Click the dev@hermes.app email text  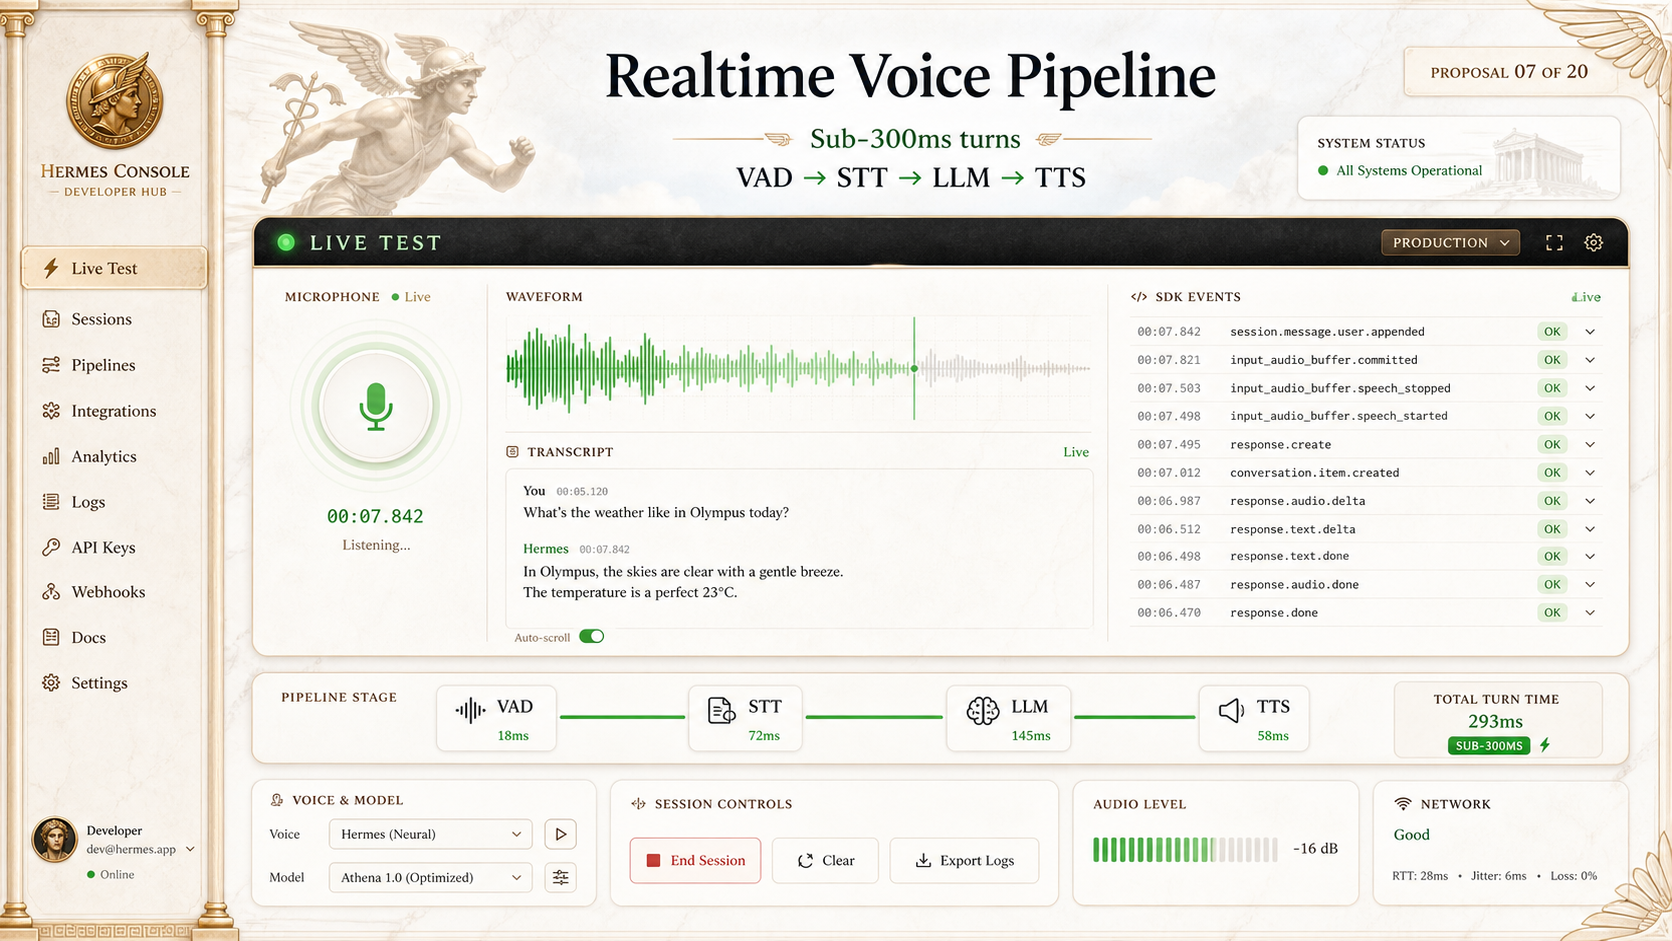pos(131,849)
